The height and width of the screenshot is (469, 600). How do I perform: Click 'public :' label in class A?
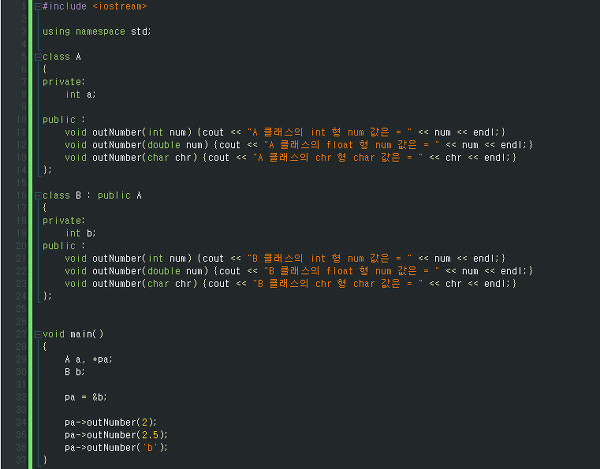pyautogui.click(x=64, y=120)
